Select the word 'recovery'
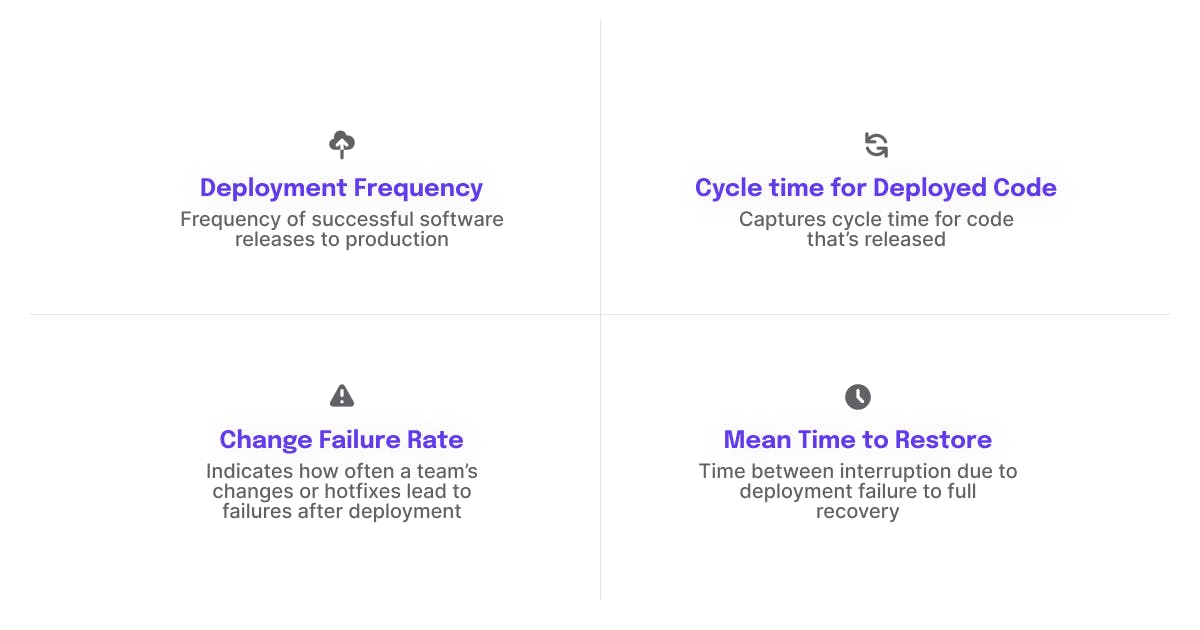Viewport: 1200px width, 630px height. pos(857,512)
